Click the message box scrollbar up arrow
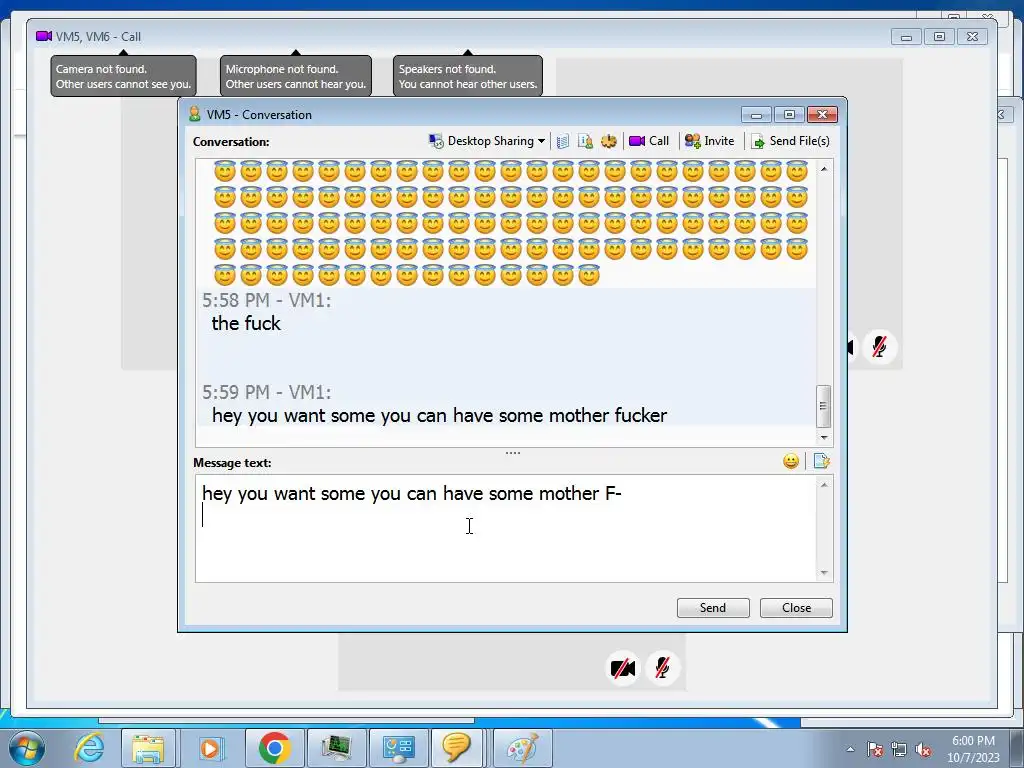 [824, 485]
